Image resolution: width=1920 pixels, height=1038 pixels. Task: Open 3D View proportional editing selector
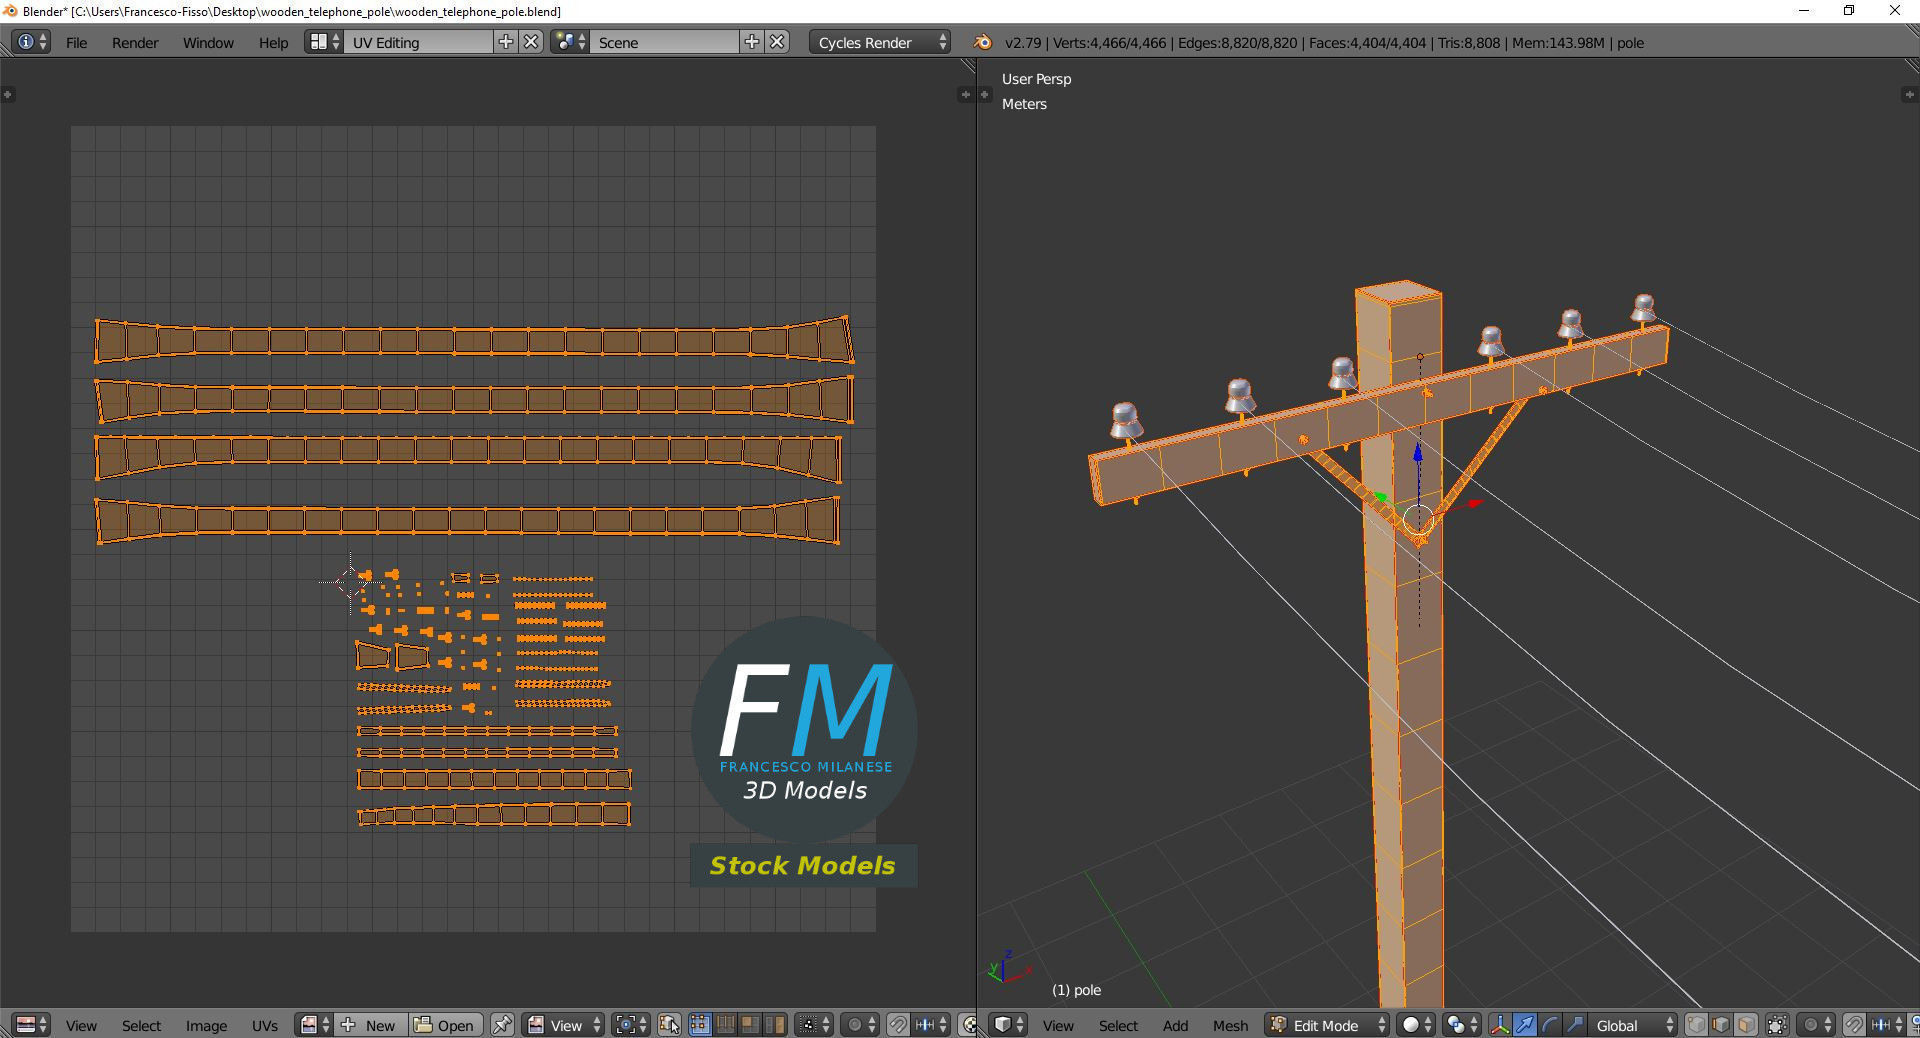pyautogui.click(x=1816, y=1025)
